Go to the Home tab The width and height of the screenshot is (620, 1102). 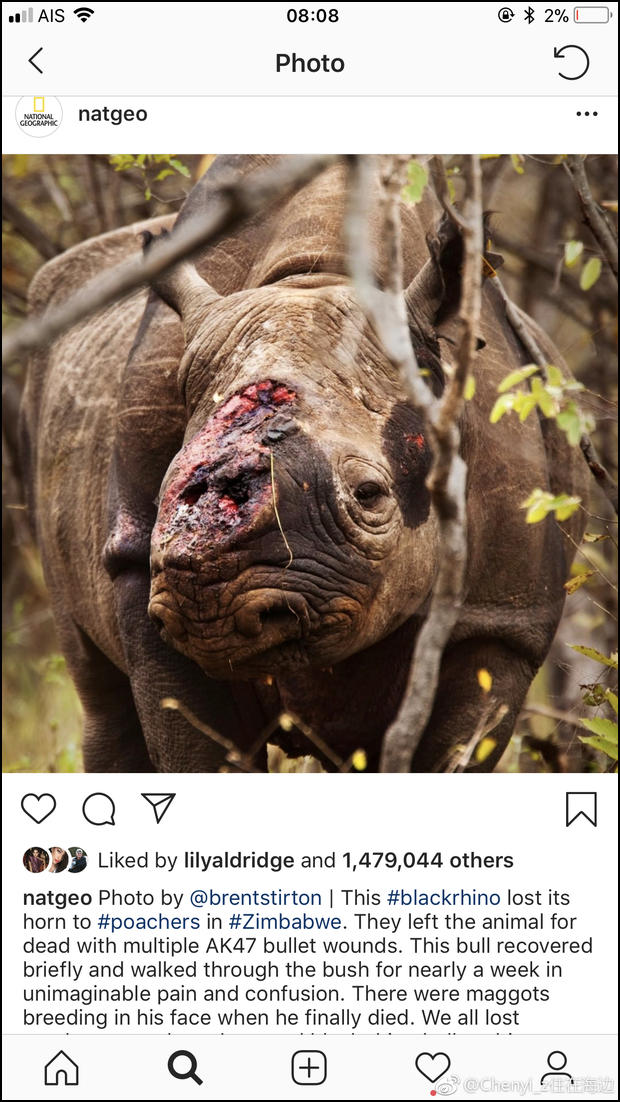point(61,1068)
